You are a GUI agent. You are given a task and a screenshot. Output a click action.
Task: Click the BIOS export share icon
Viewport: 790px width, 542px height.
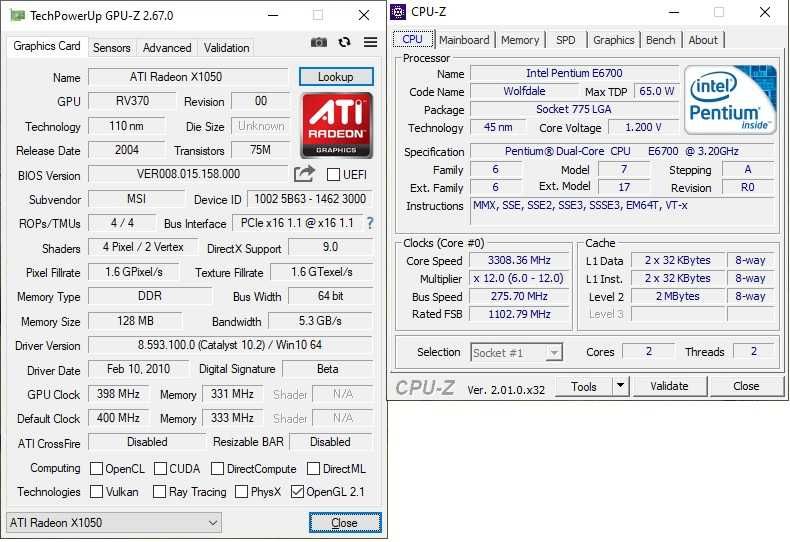(304, 174)
